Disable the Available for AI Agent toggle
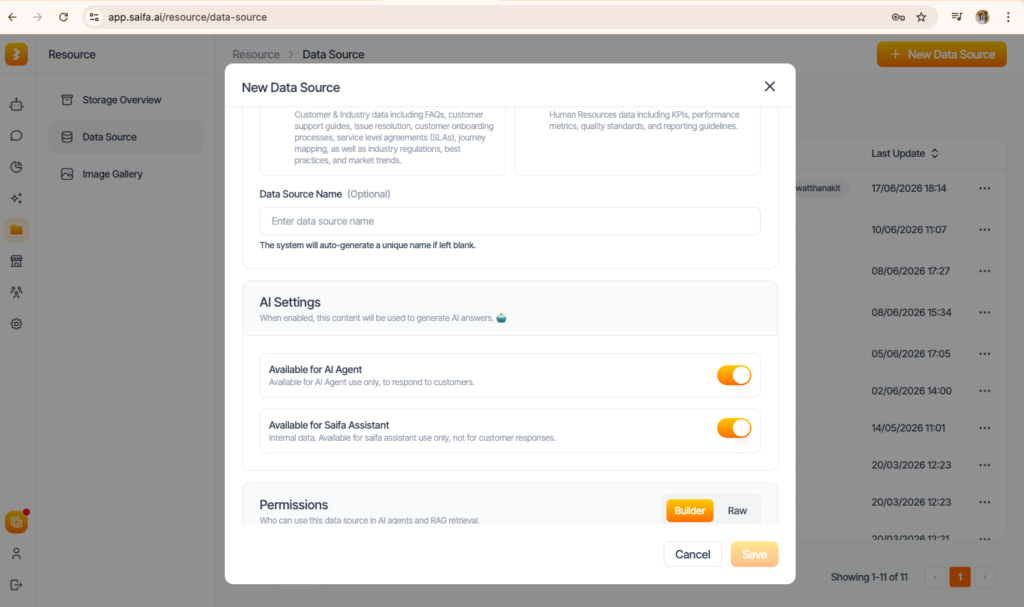The width and height of the screenshot is (1024, 607). (x=734, y=375)
